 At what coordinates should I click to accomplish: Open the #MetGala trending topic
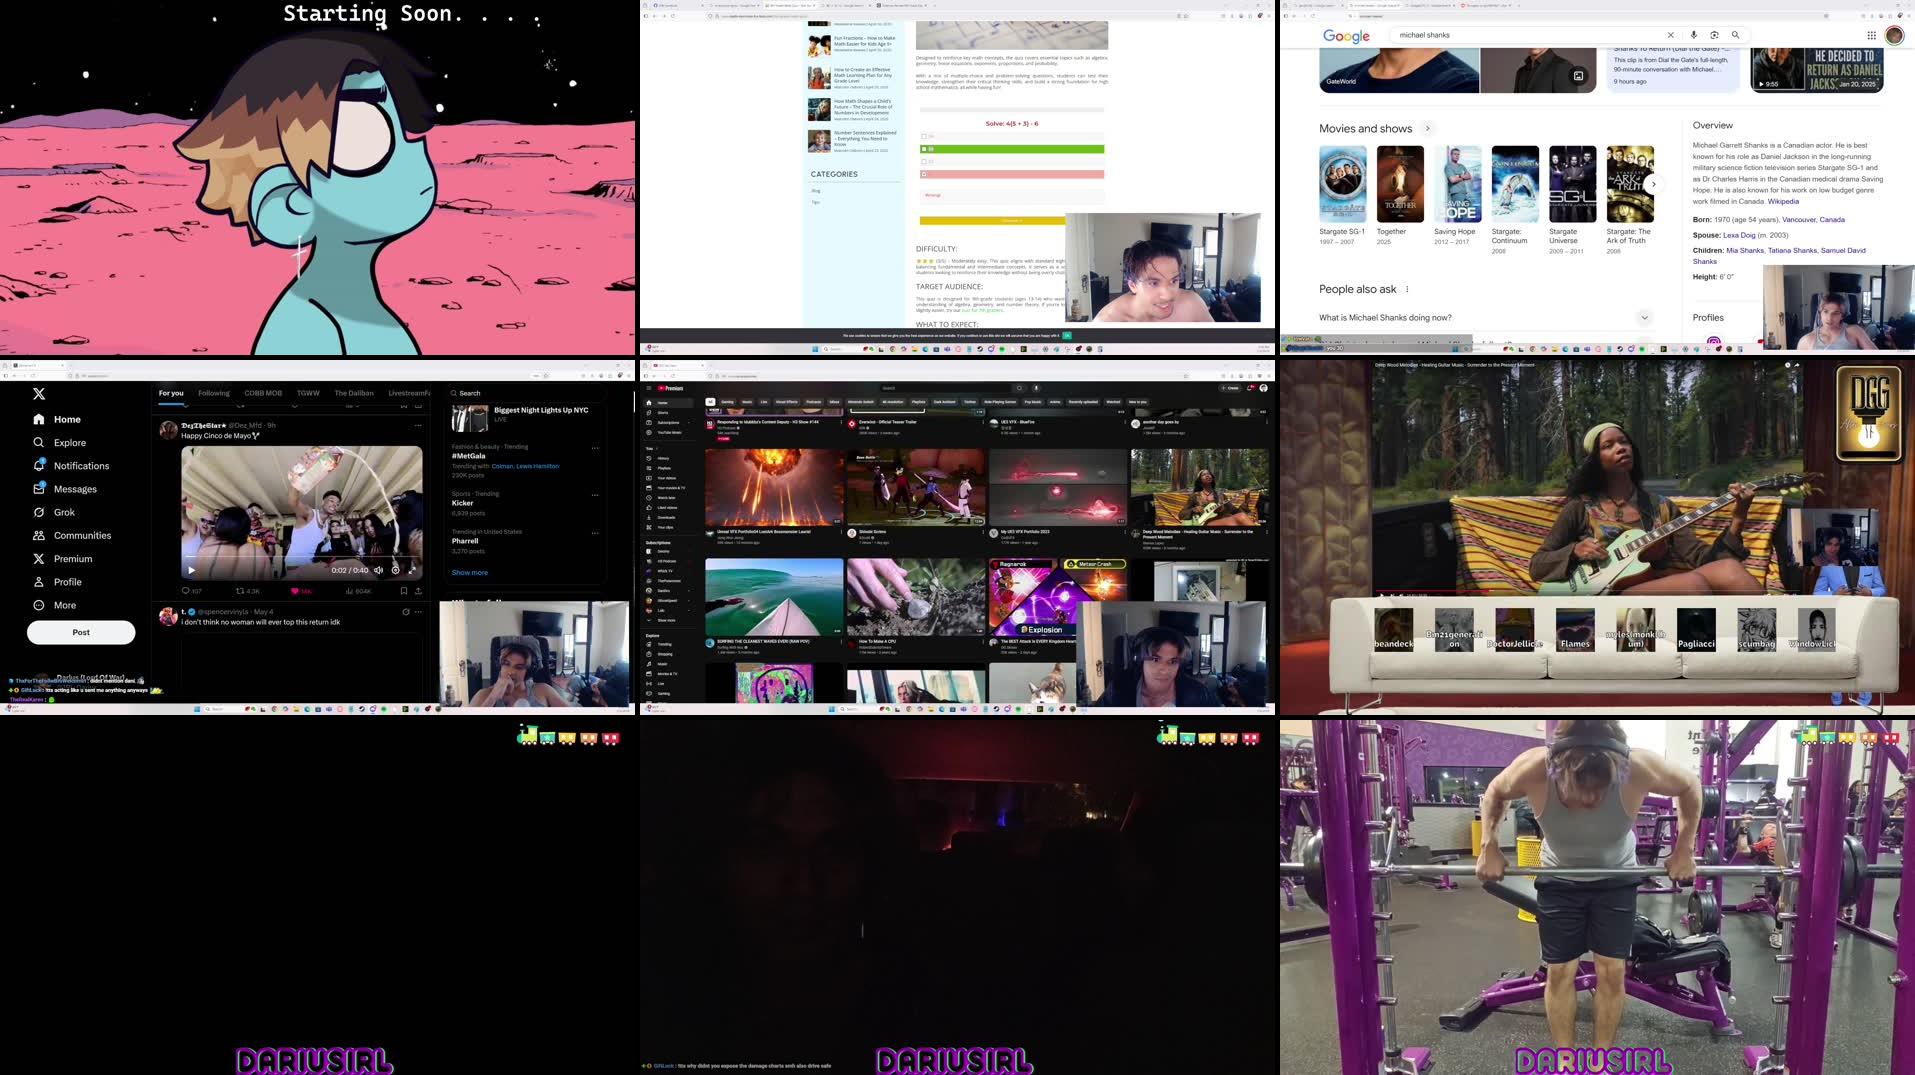click(x=469, y=456)
